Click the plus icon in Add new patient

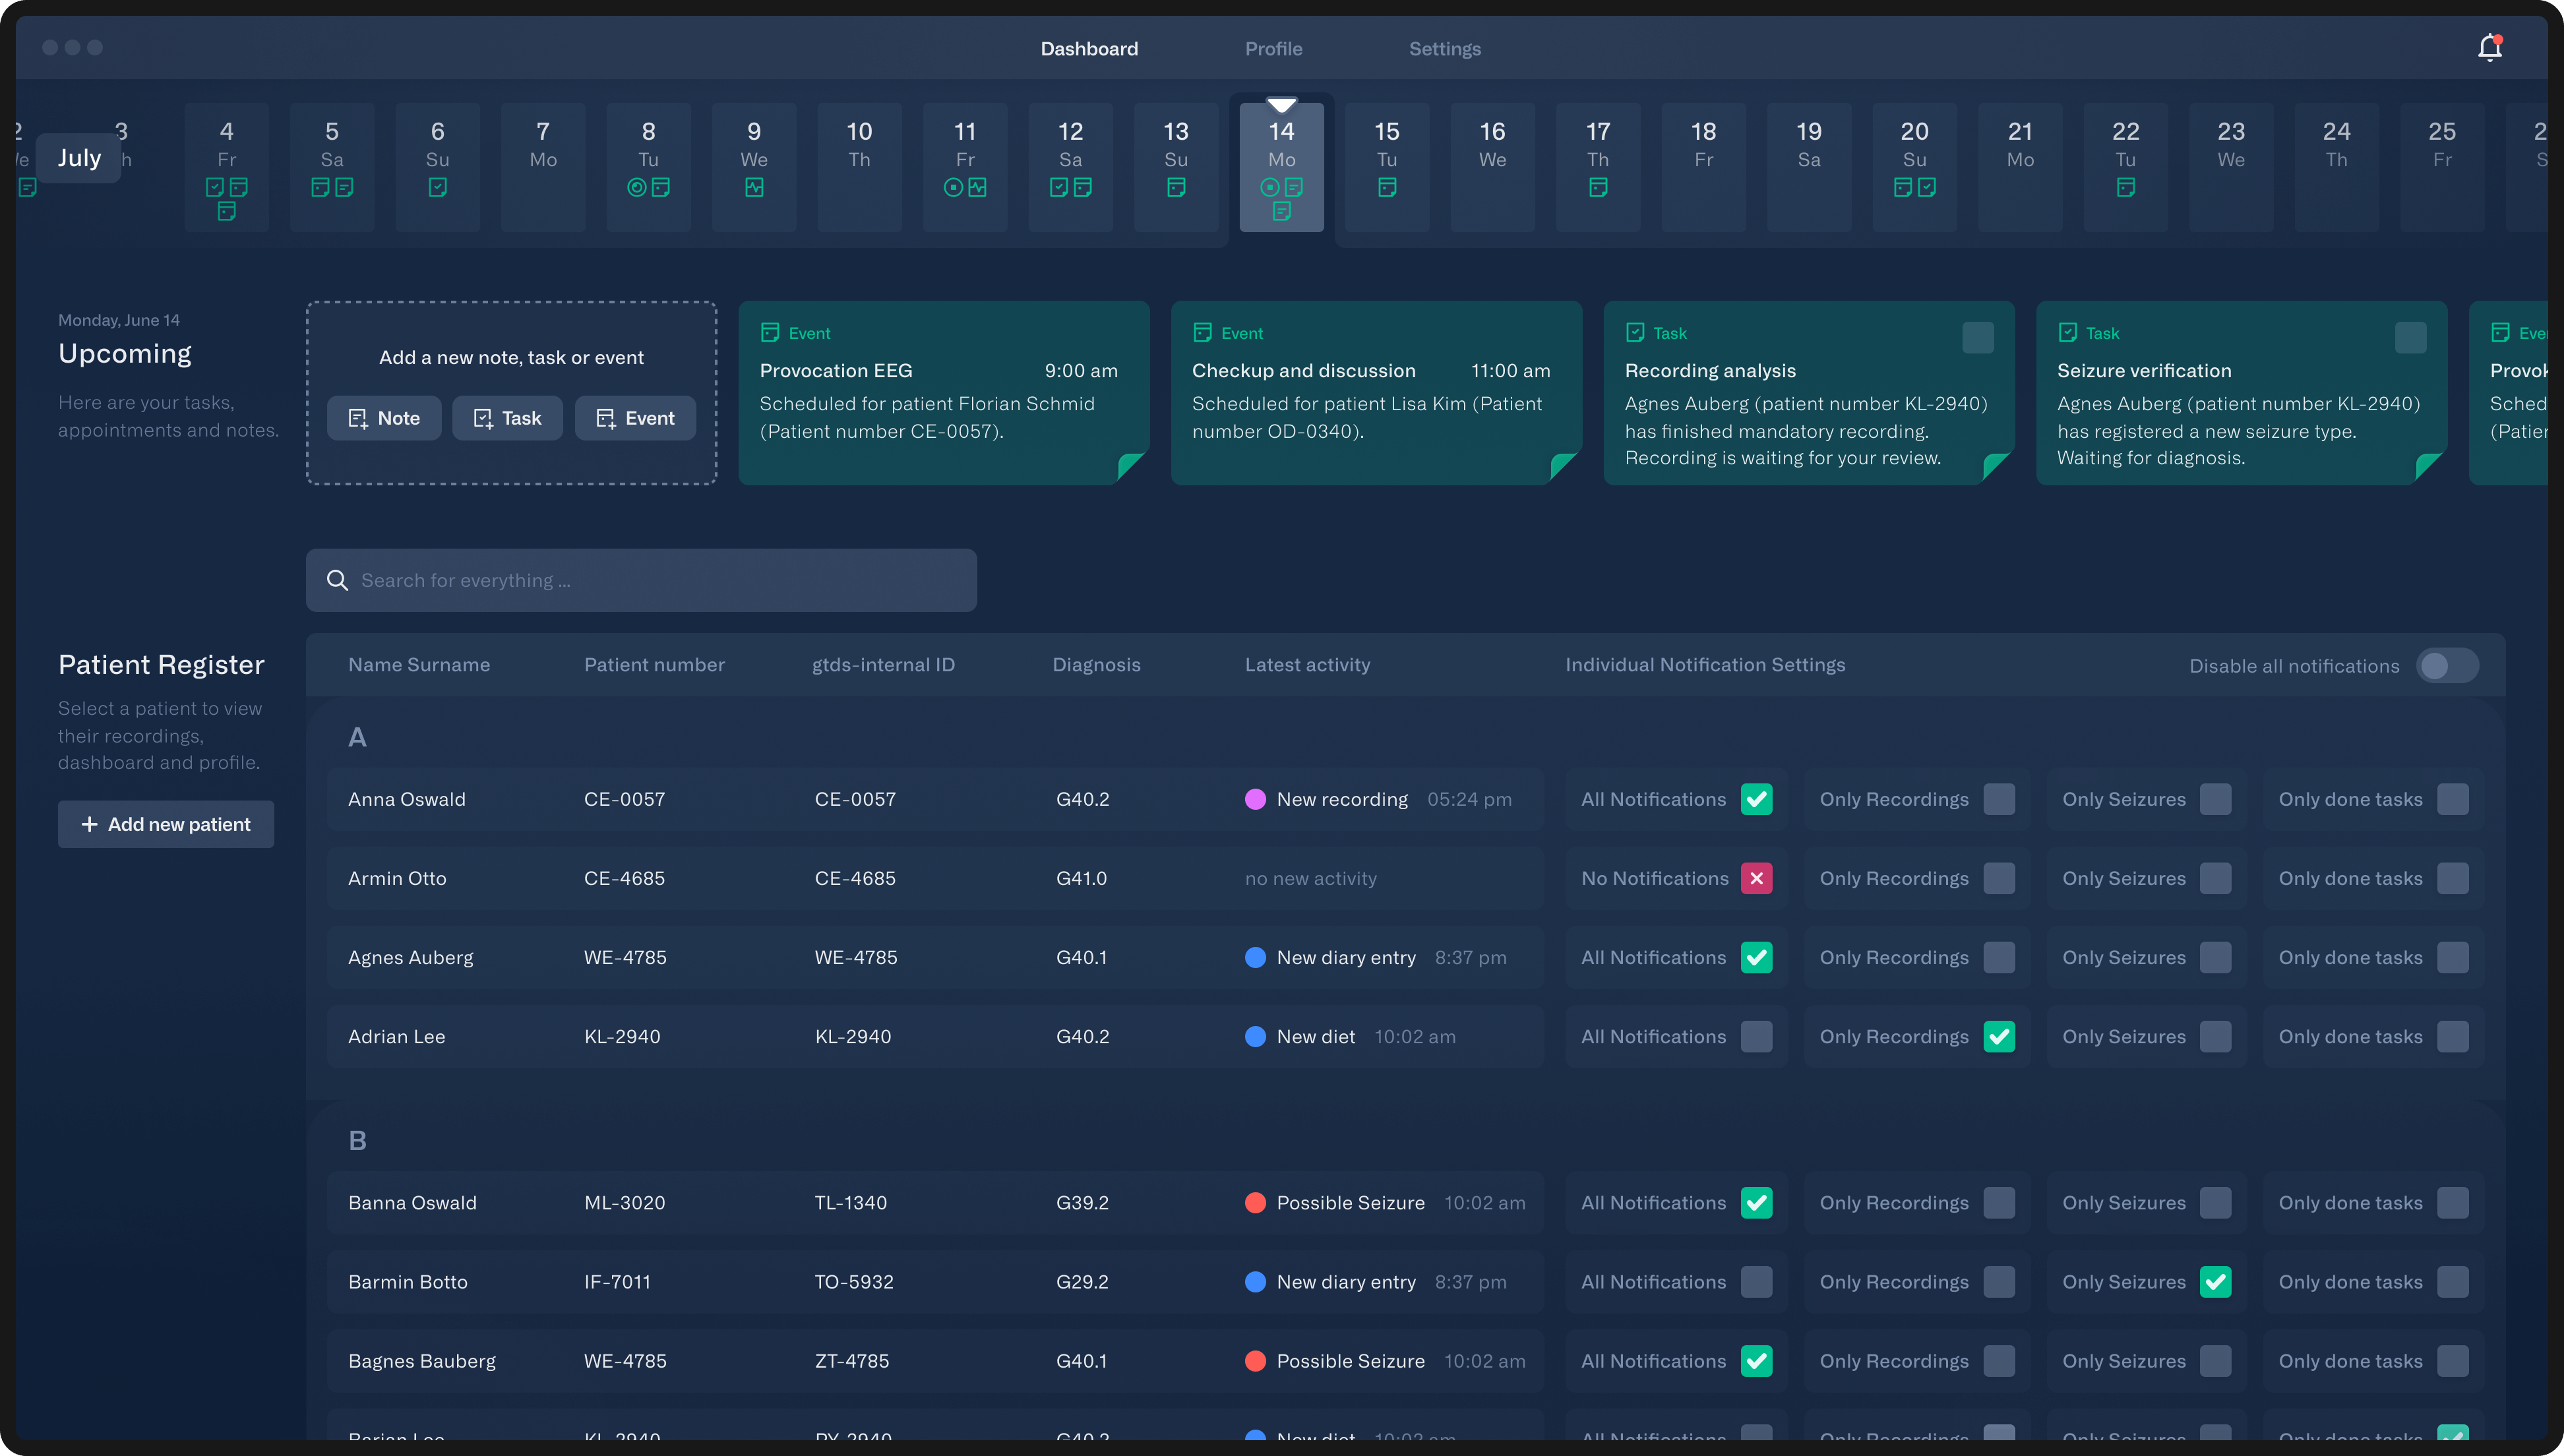tap(89, 824)
